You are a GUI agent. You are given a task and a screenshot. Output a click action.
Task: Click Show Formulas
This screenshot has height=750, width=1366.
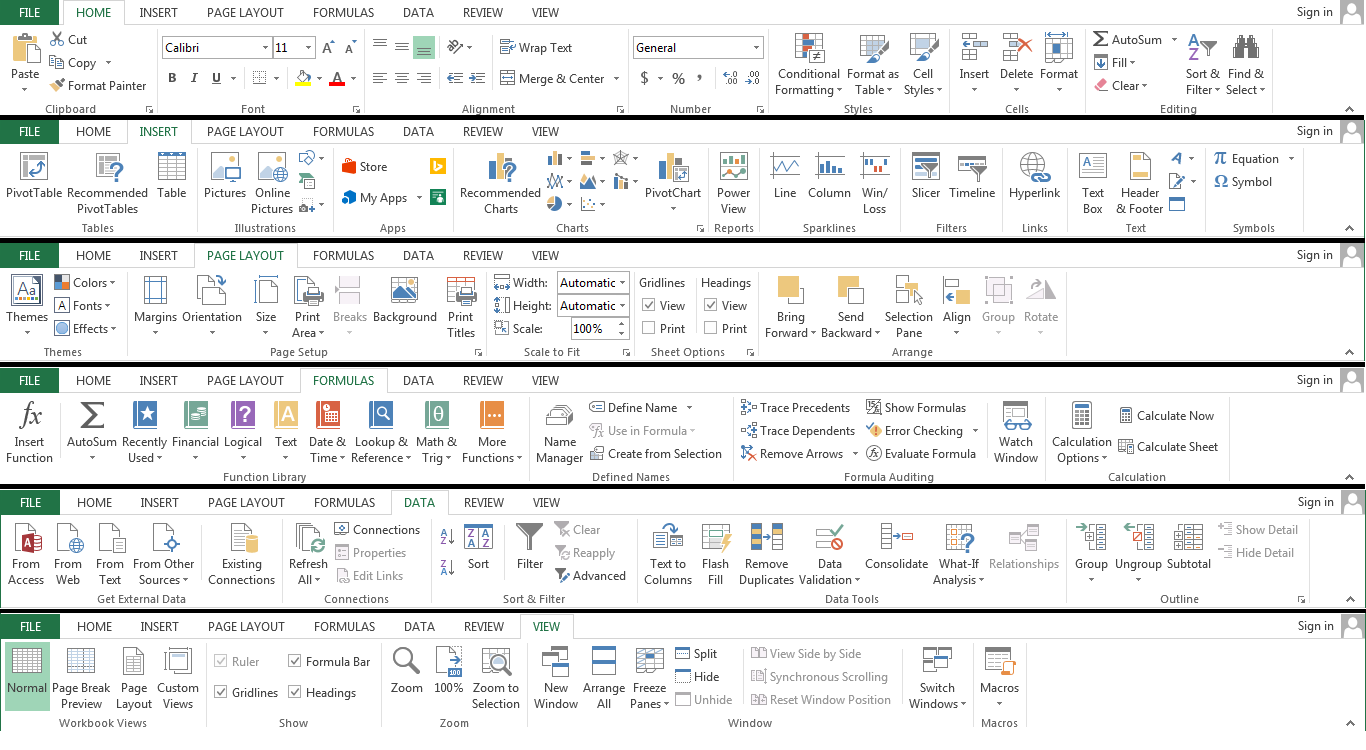tap(916, 408)
